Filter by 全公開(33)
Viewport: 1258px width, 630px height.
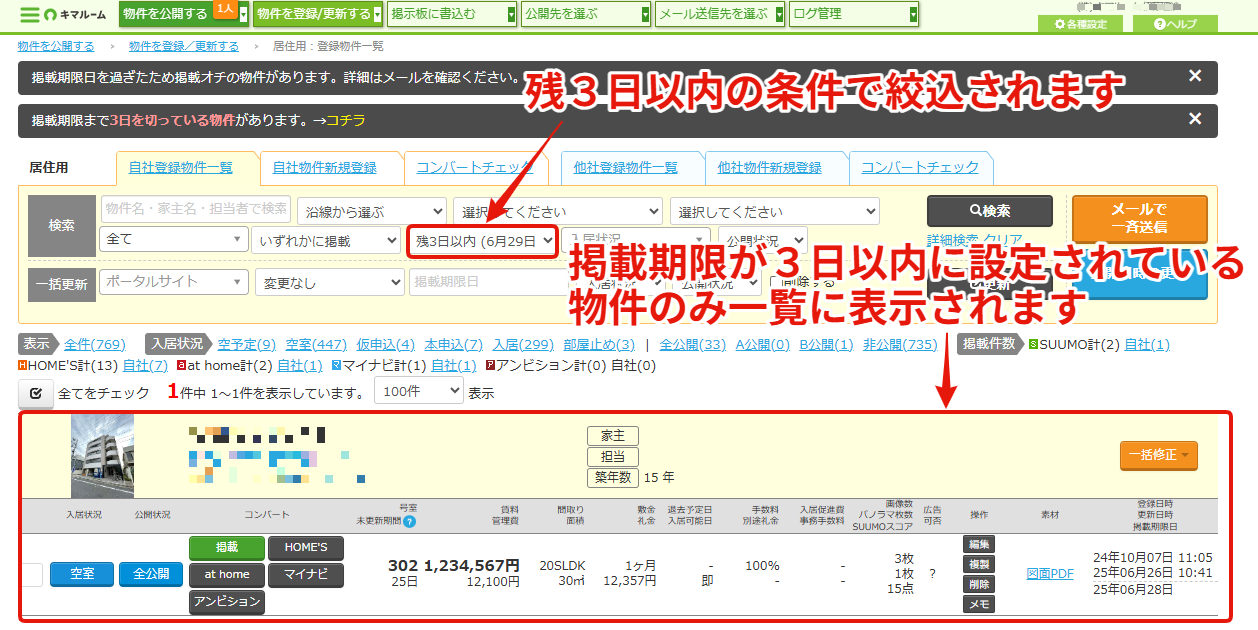(693, 345)
